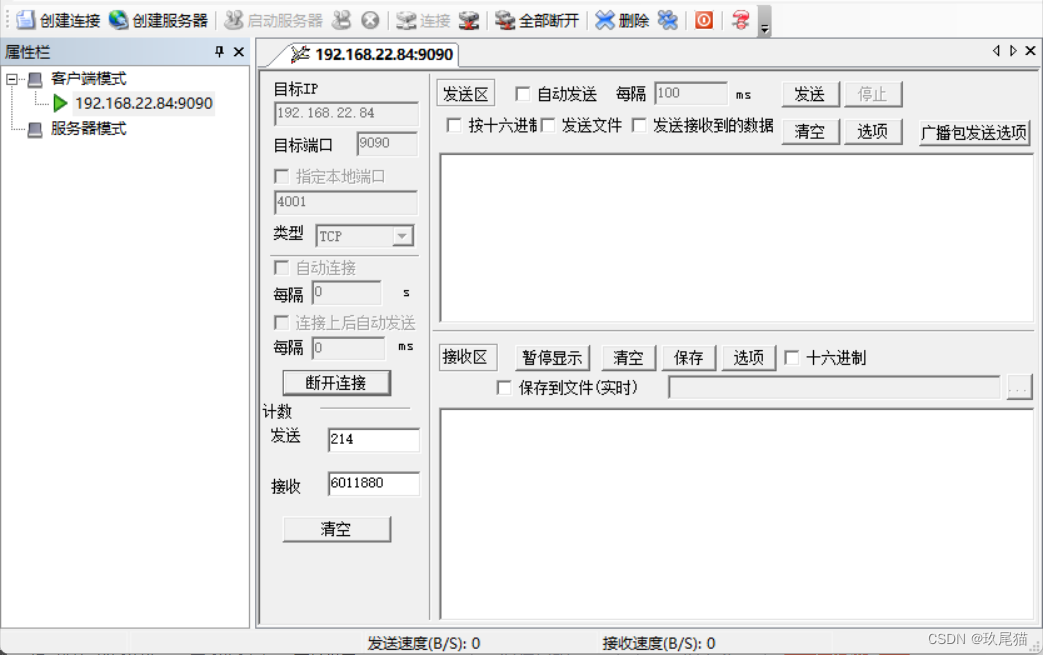Click the 发送 button in send area
Viewport: 1043px width, 655px height.
810,94
